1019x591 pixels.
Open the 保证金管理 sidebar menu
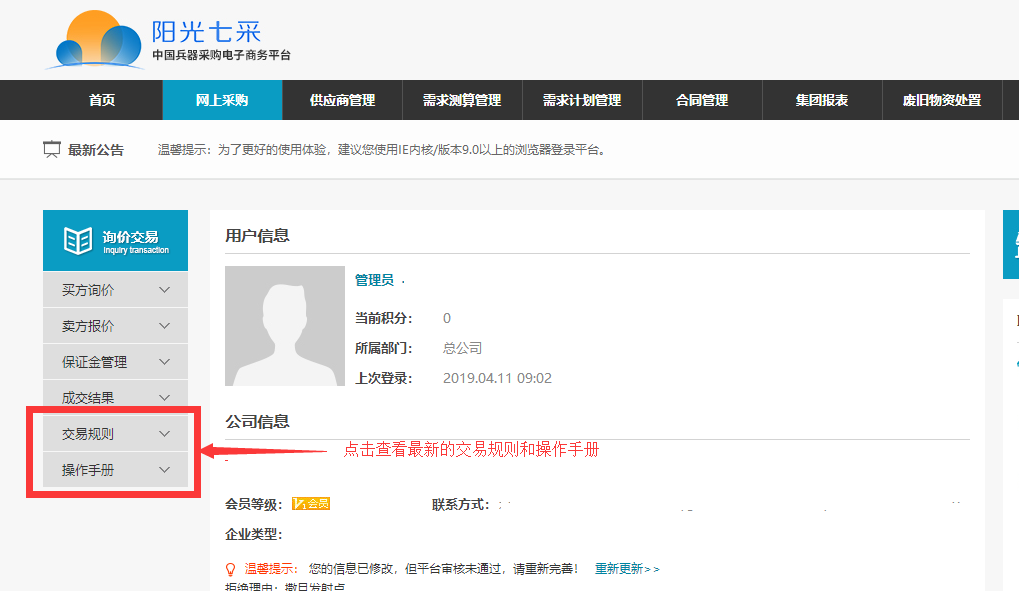tap(116, 361)
